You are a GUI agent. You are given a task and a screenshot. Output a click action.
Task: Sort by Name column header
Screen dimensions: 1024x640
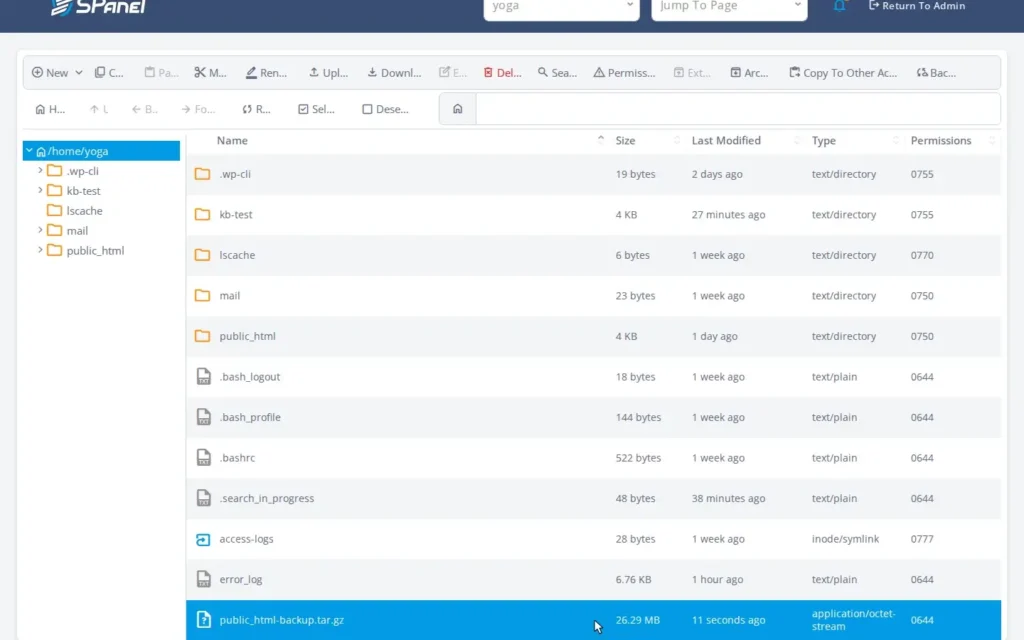coord(232,140)
